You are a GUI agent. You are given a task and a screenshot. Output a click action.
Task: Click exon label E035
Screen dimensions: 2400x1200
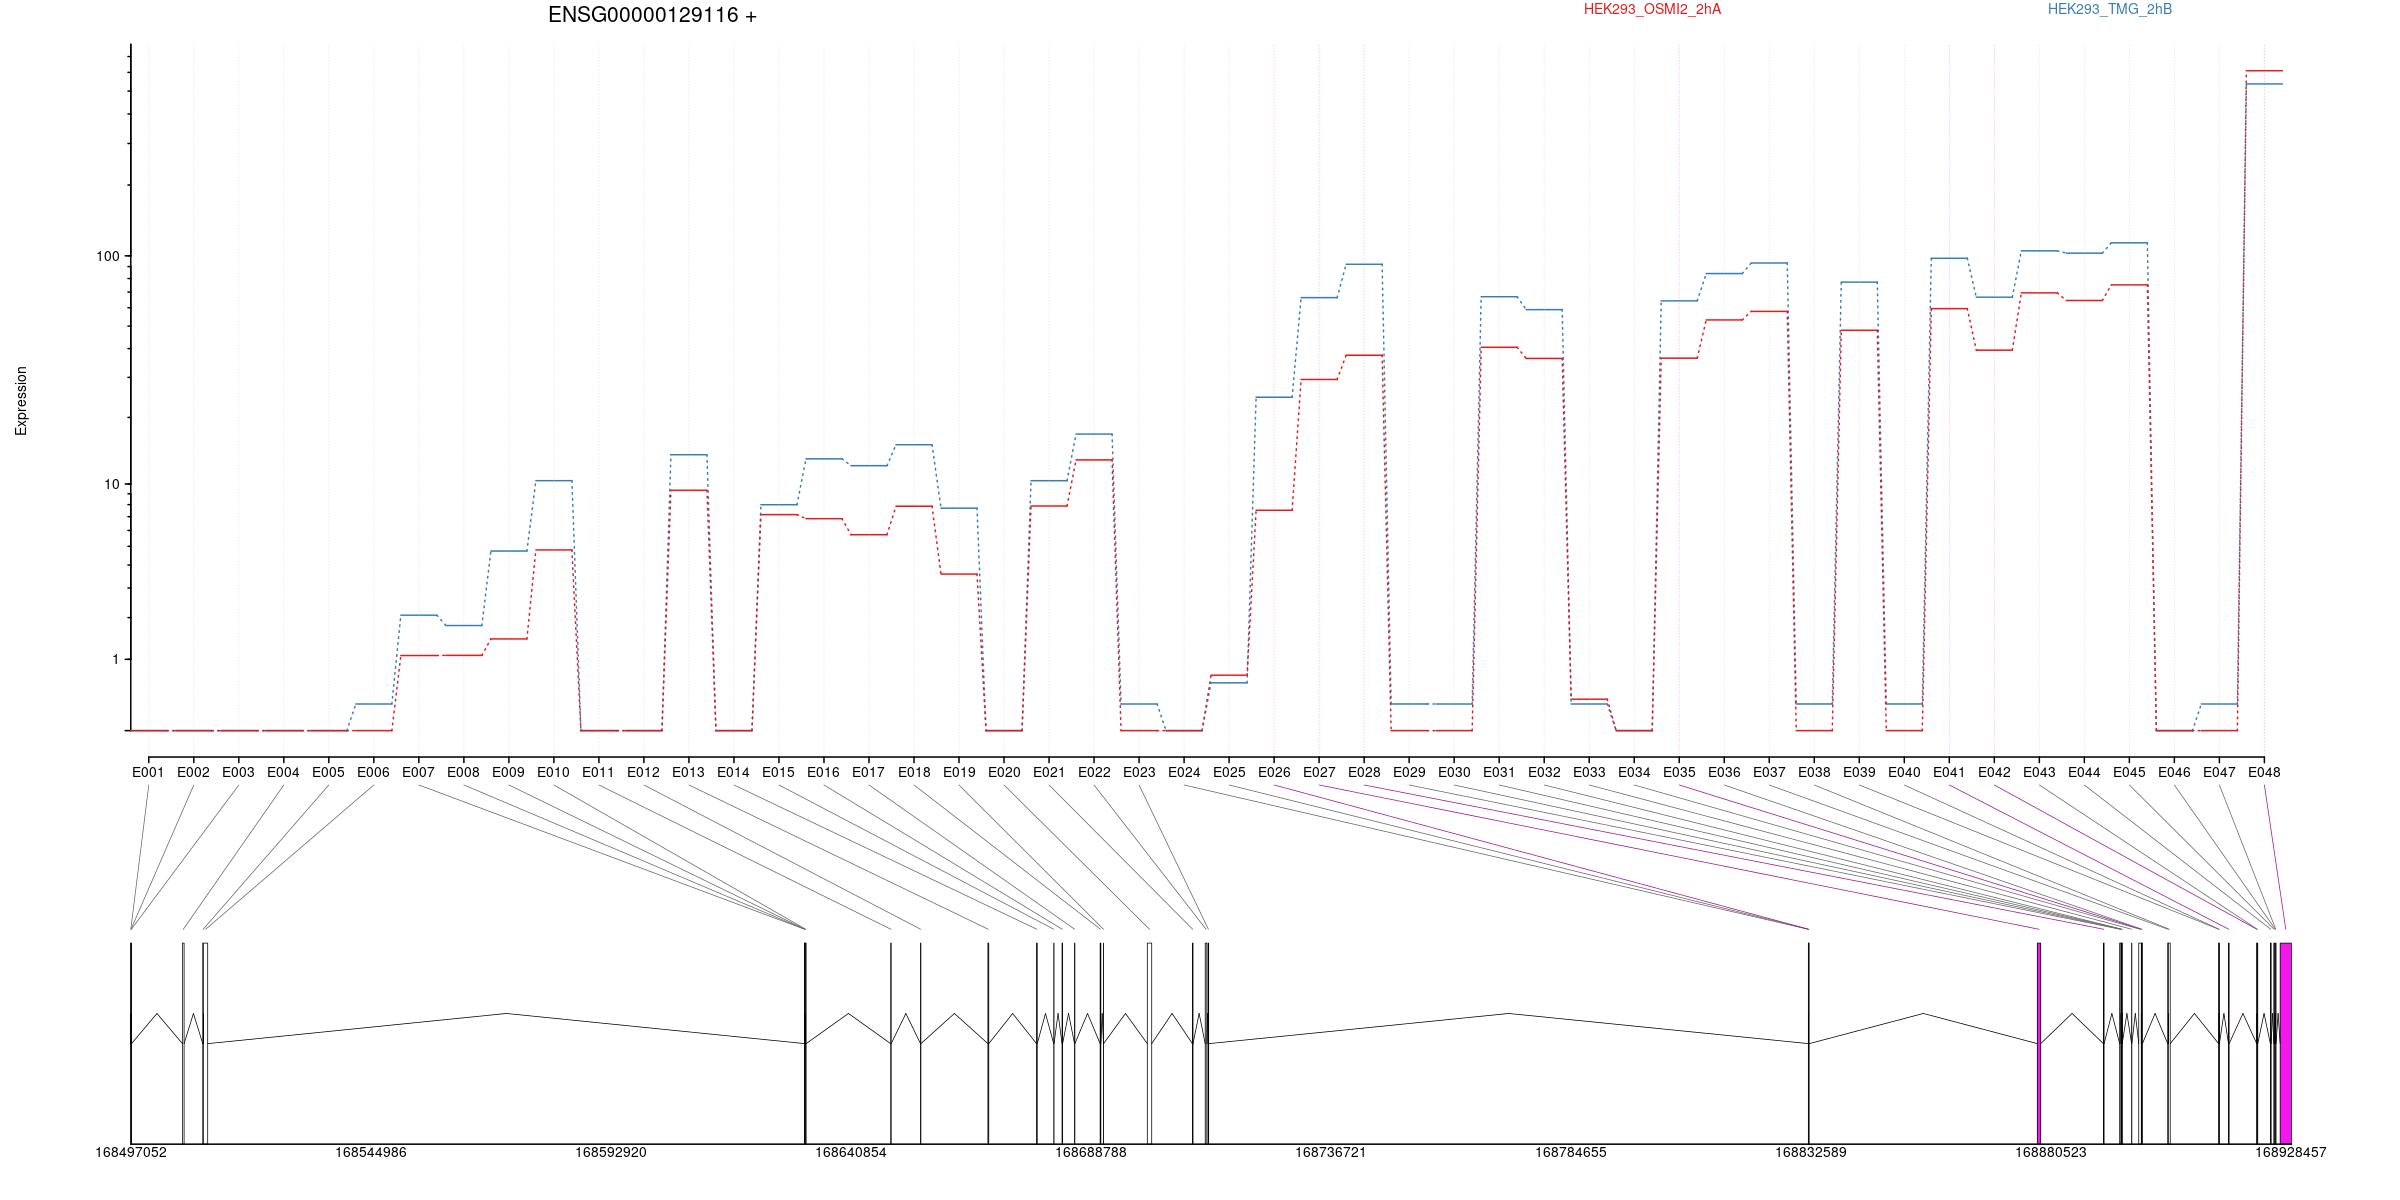point(1679,772)
